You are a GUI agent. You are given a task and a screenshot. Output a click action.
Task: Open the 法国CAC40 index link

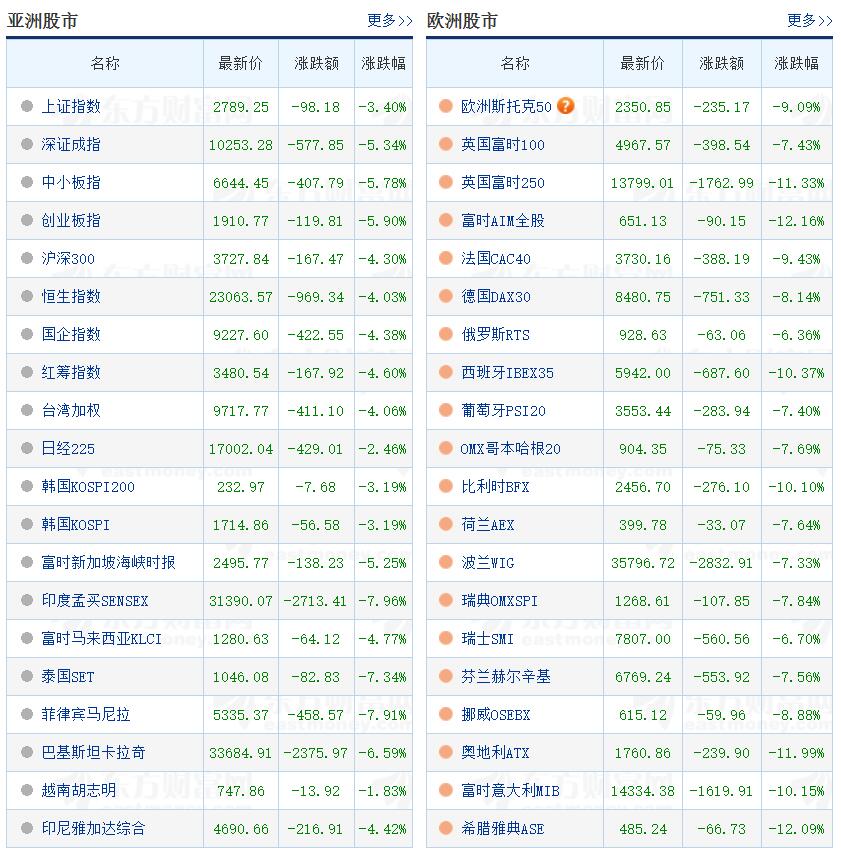click(x=495, y=259)
